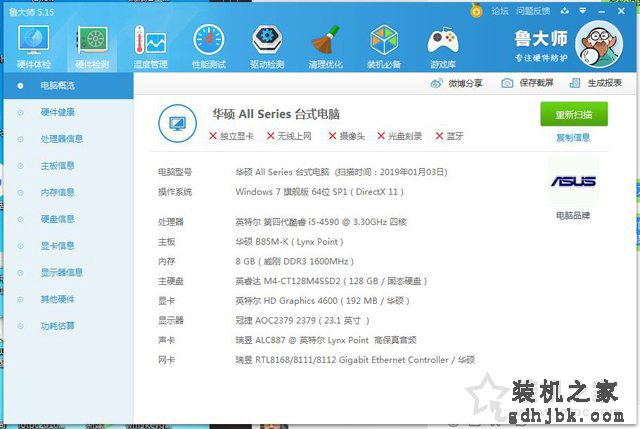Image resolution: width=640 pixels, height=429 pixels.
Task: Click the round computer monitor icon
Action: pyautogui.click(x=178, y=123)
